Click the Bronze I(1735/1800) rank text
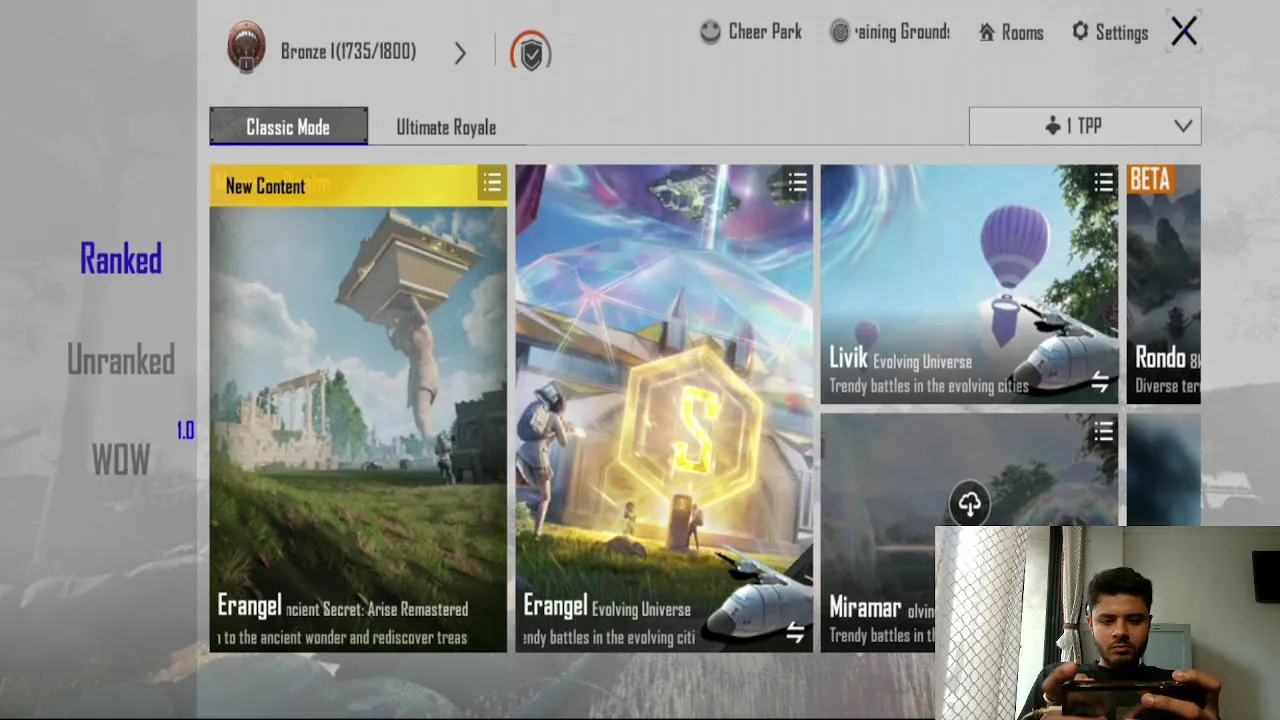The height and width of the screenshot is (720, 1280). click(x=348, y=52)
